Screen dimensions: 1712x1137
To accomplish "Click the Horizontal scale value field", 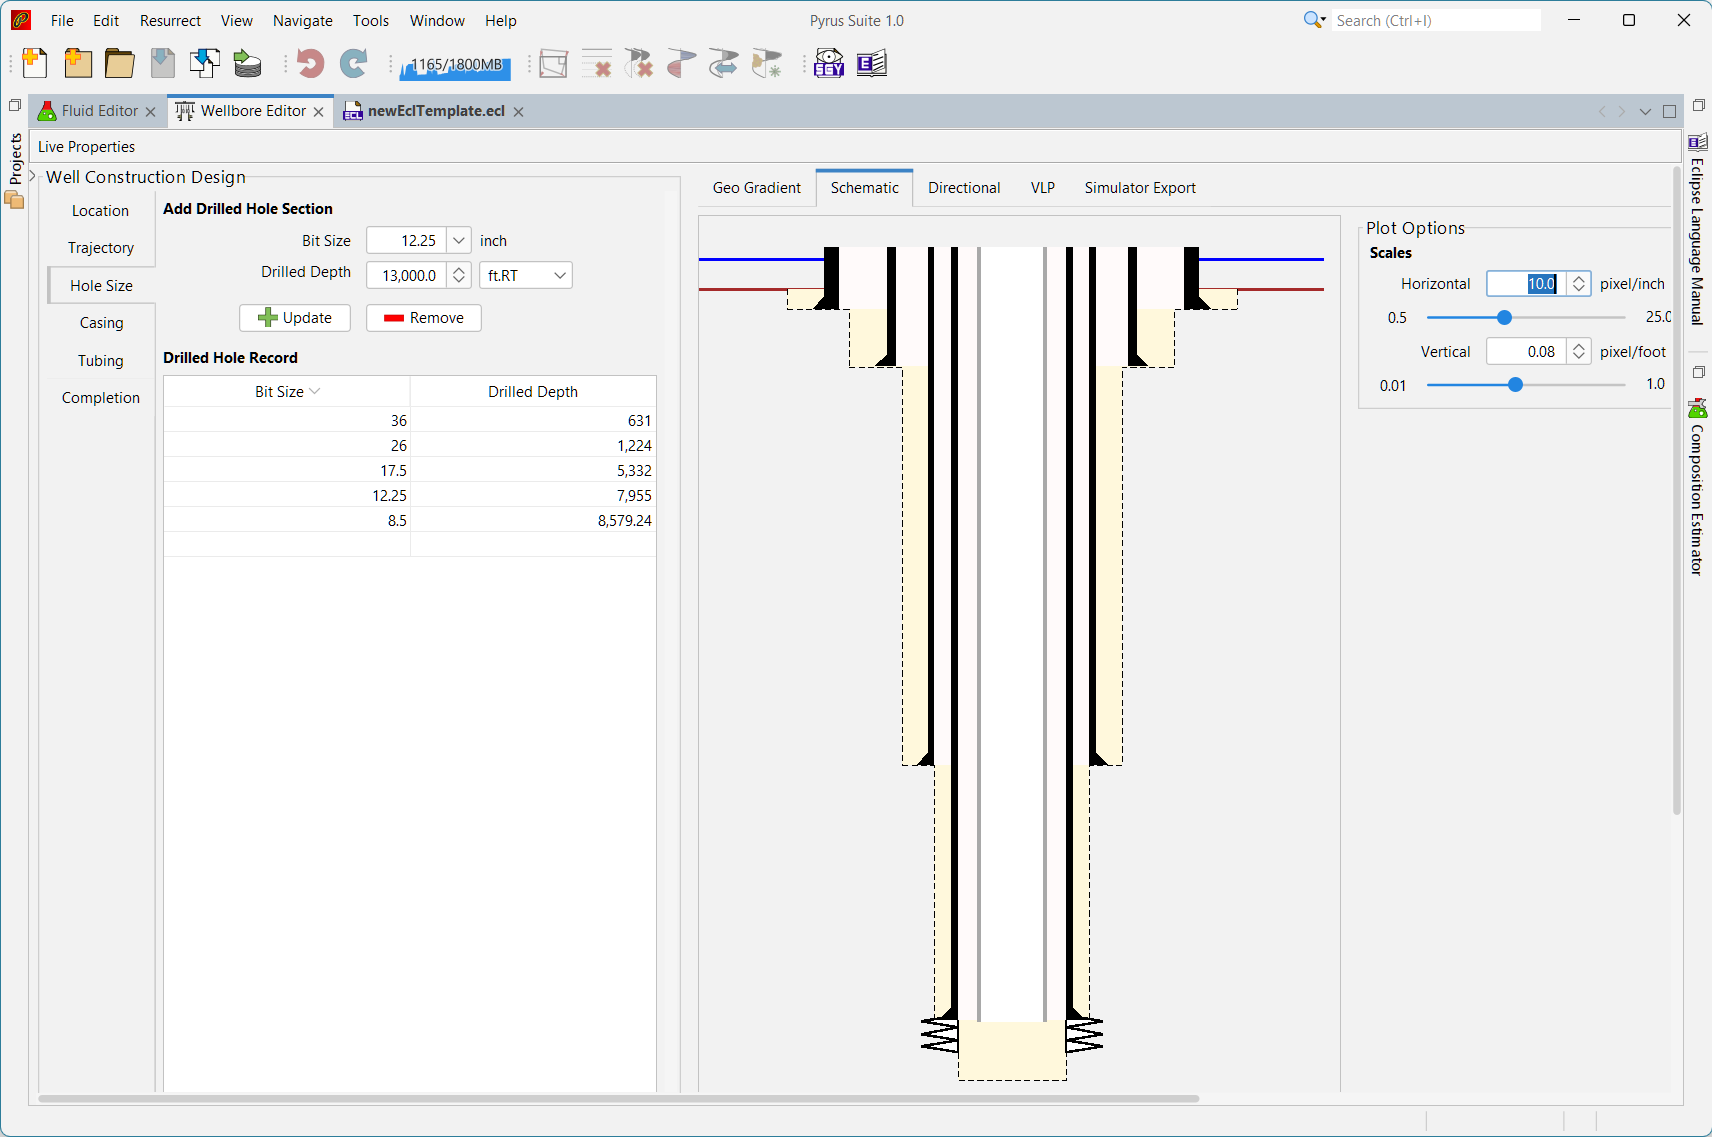I will tap(1527, 284).
